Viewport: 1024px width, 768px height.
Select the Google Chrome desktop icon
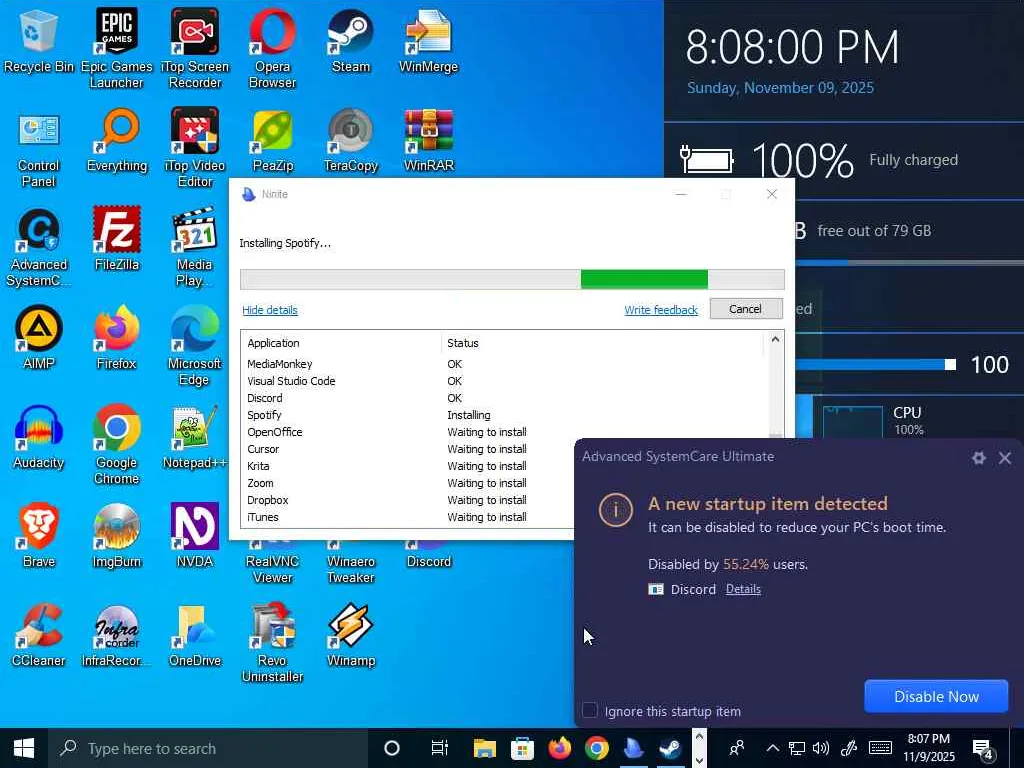pos(117,445)
